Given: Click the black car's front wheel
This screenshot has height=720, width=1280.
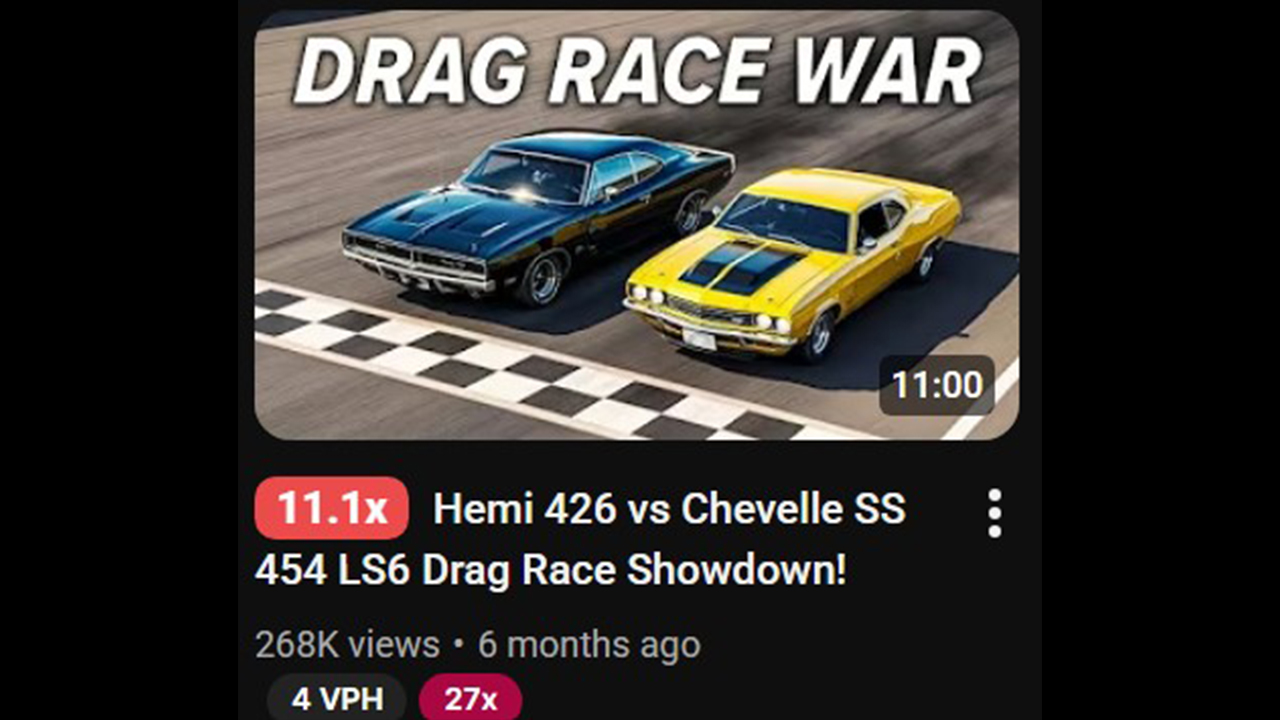Looking at the screenshot, I should tap(543, 277).
